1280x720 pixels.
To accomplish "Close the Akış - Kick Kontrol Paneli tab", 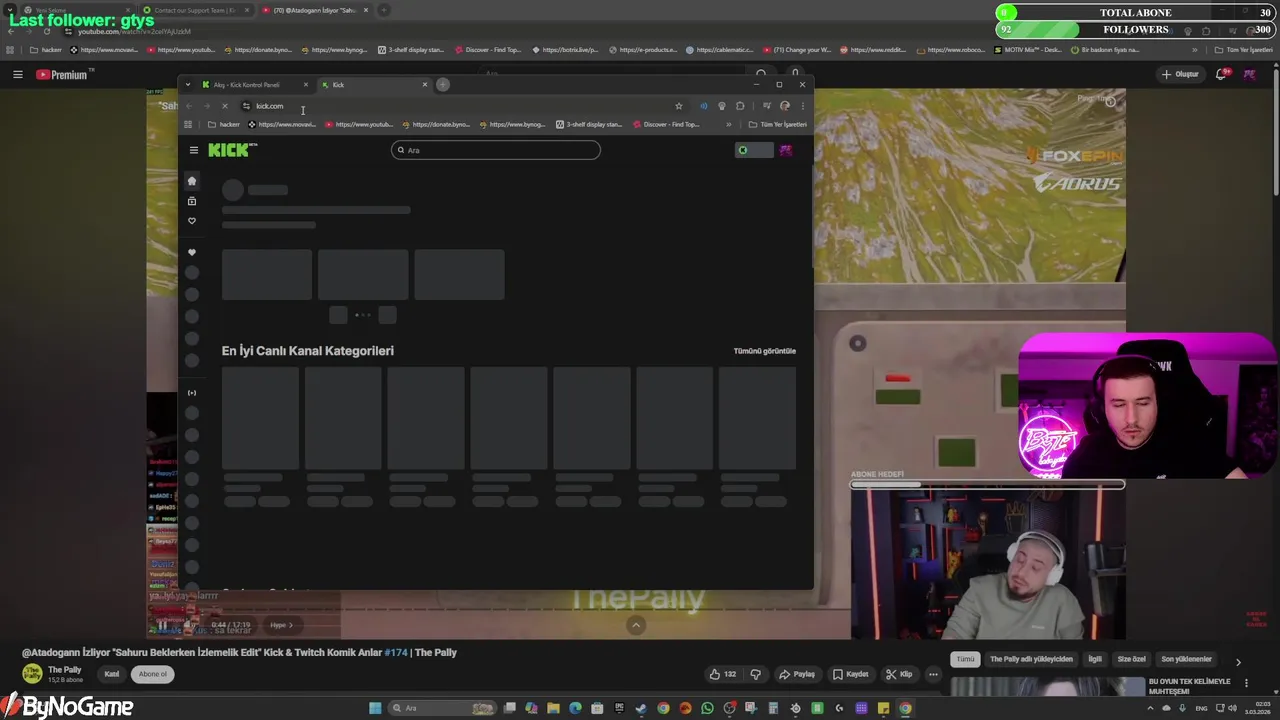I will 305,85.
